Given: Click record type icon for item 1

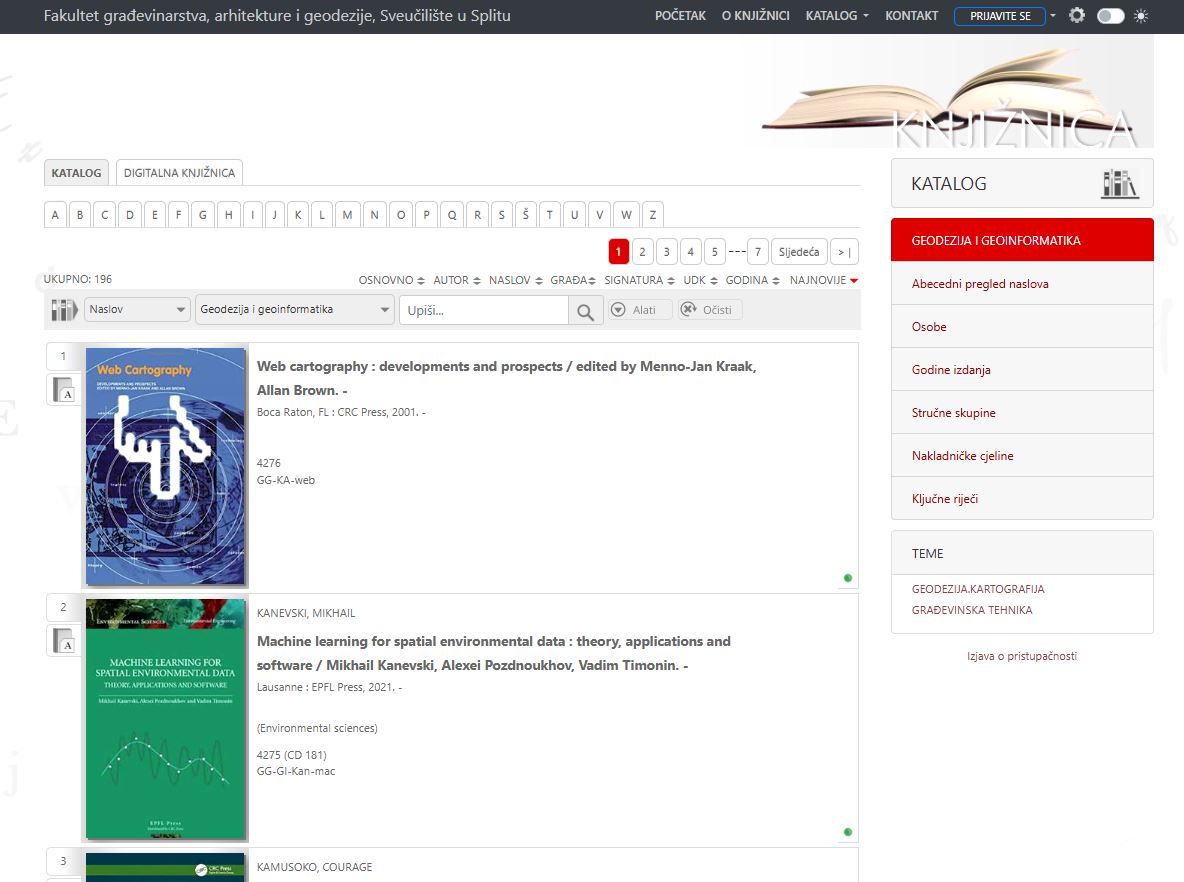Looking at the screenshot, I should click(64, 390).
